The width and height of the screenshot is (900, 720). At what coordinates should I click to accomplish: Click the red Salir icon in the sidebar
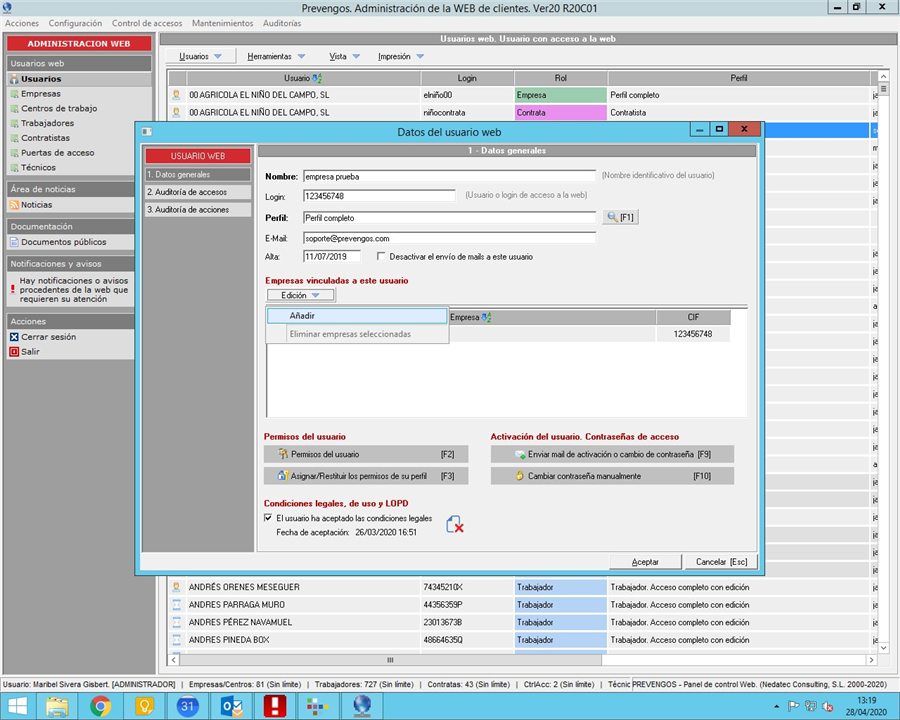click(x=14, y=352)
